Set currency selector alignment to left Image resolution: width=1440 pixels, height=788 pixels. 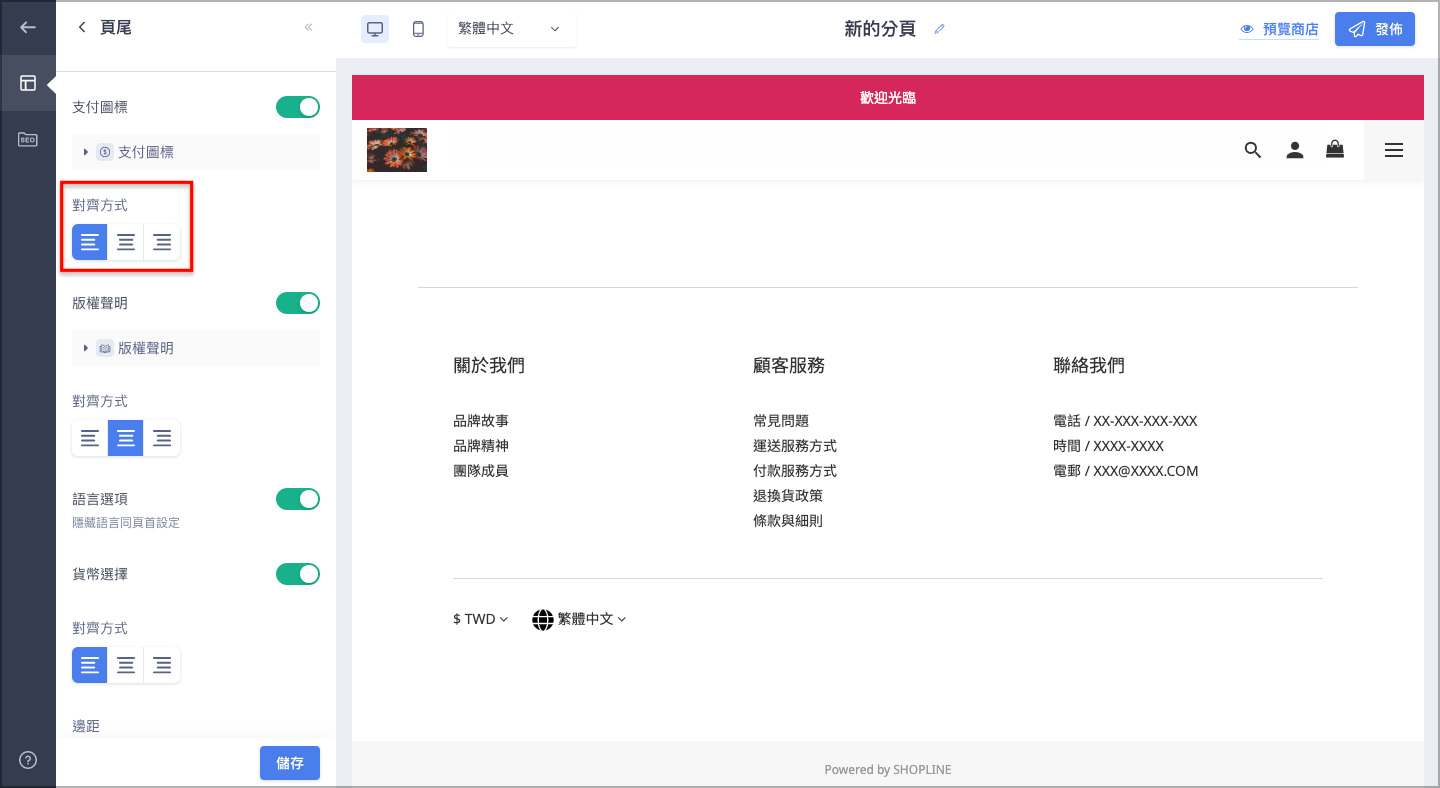[x=90, y=665]
